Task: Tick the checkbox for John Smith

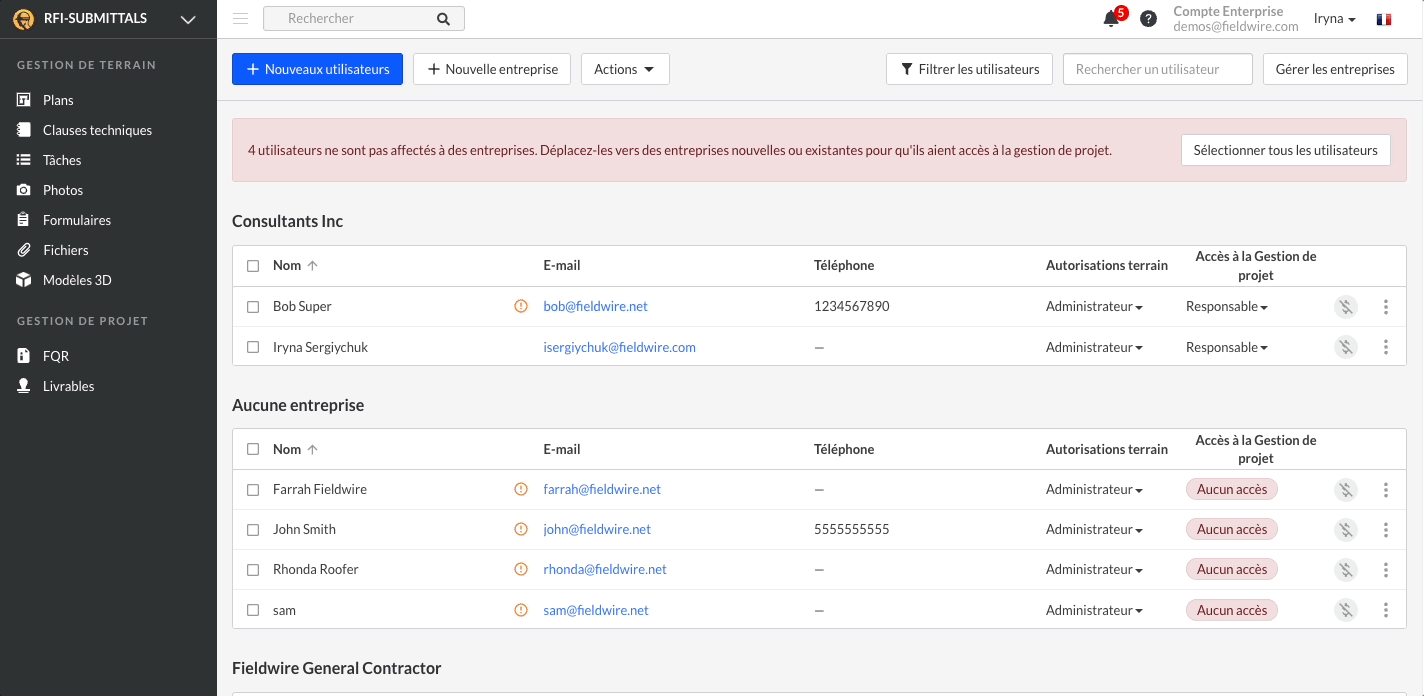Action: pos(253,530)
